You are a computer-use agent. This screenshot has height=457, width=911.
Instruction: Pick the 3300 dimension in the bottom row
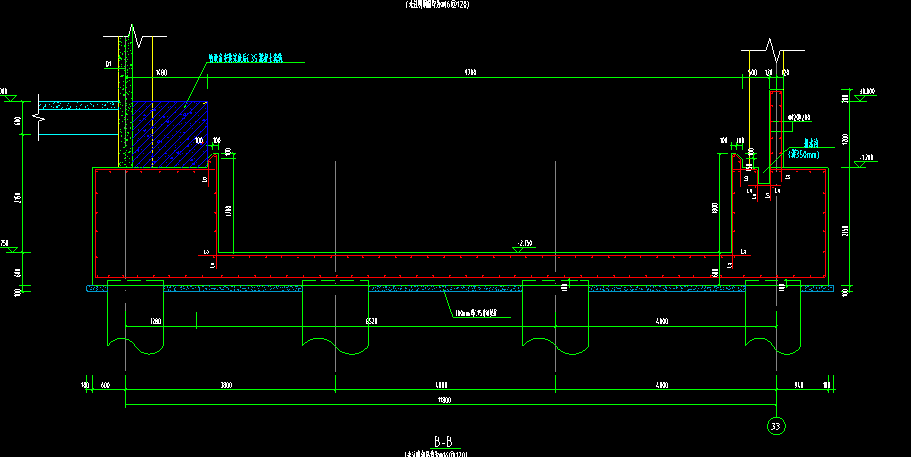coord(227,385)
